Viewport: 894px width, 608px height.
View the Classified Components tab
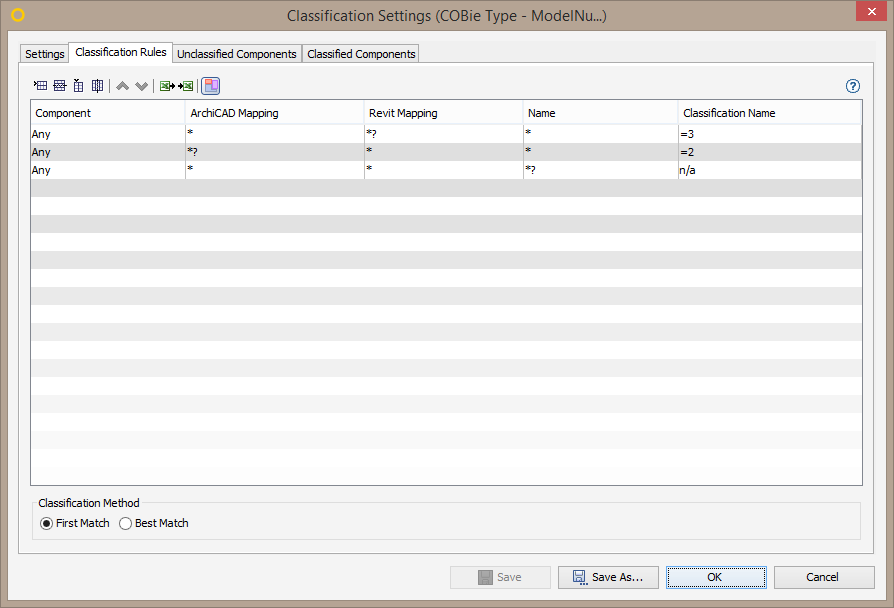coord(360,53)
